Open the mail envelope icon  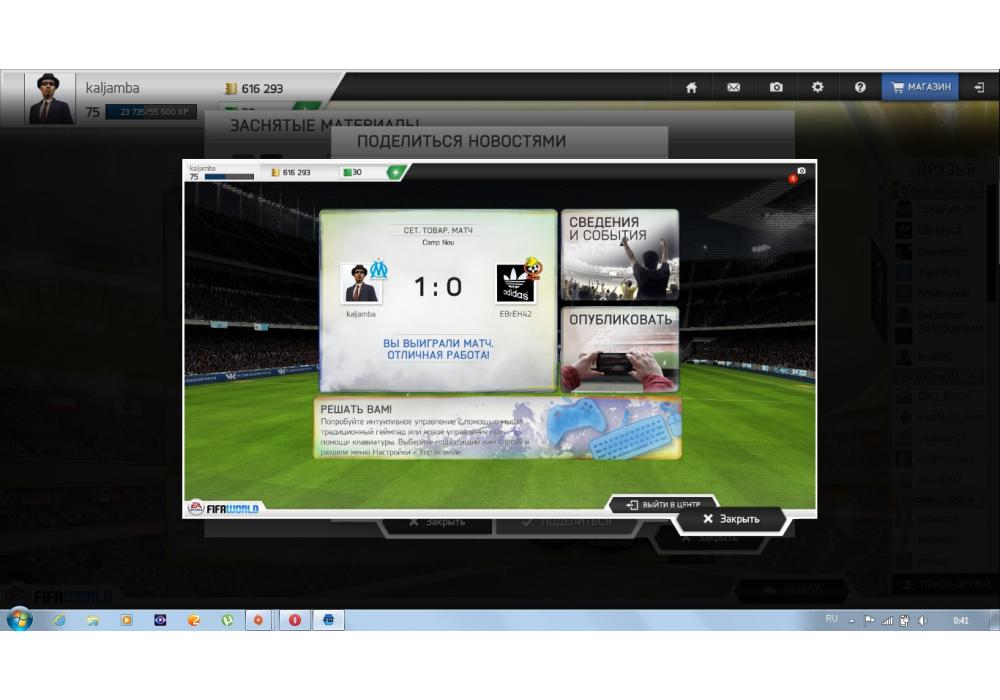tap(733, 87)
